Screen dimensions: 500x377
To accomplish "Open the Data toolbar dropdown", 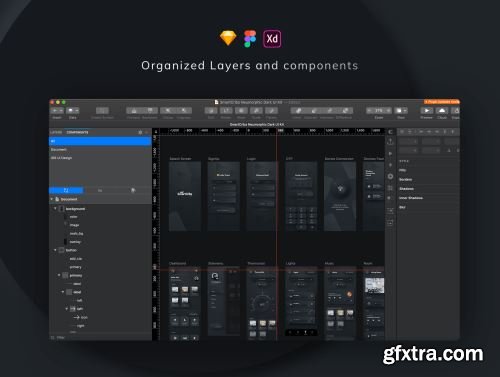I will tap(72, 110).
